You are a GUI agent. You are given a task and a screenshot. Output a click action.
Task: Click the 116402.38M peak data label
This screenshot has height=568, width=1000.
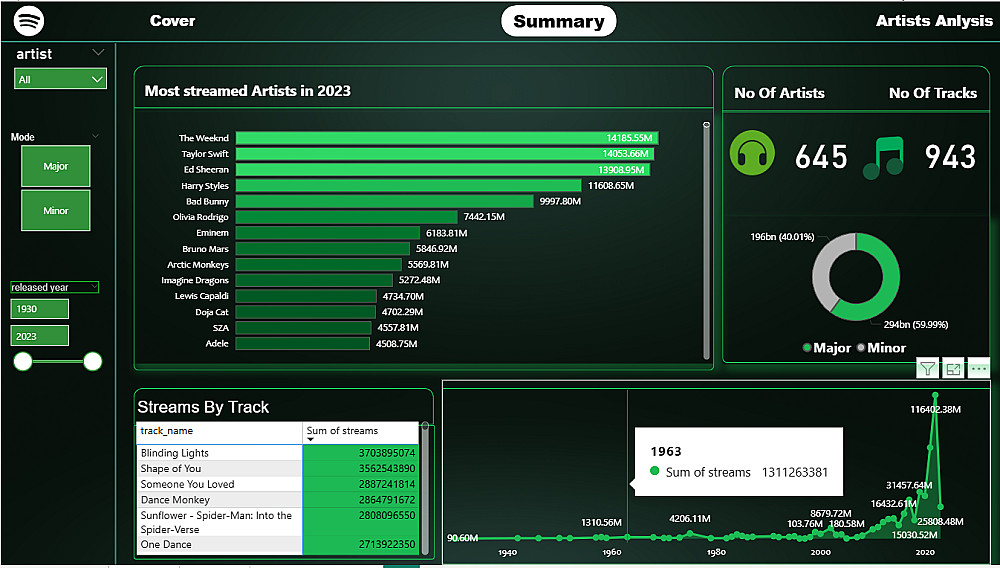pyautogui.click(x=936, y=409)
